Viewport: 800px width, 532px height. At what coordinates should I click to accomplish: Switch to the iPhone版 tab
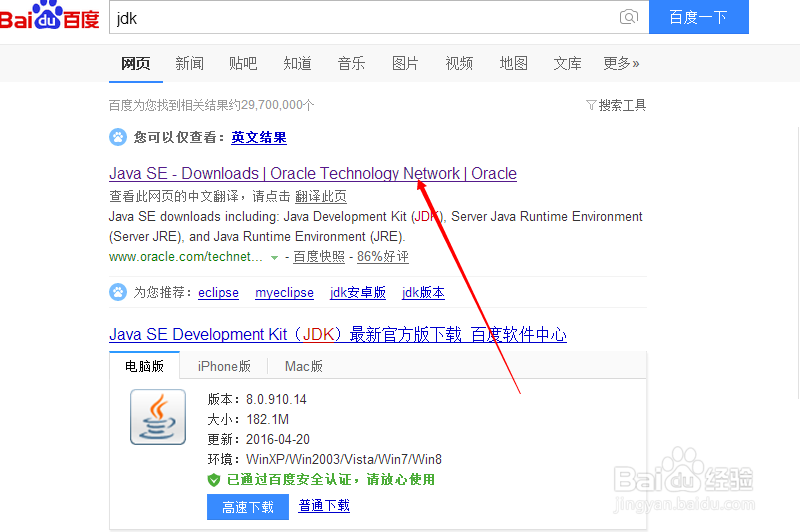(x=224, y=366)
